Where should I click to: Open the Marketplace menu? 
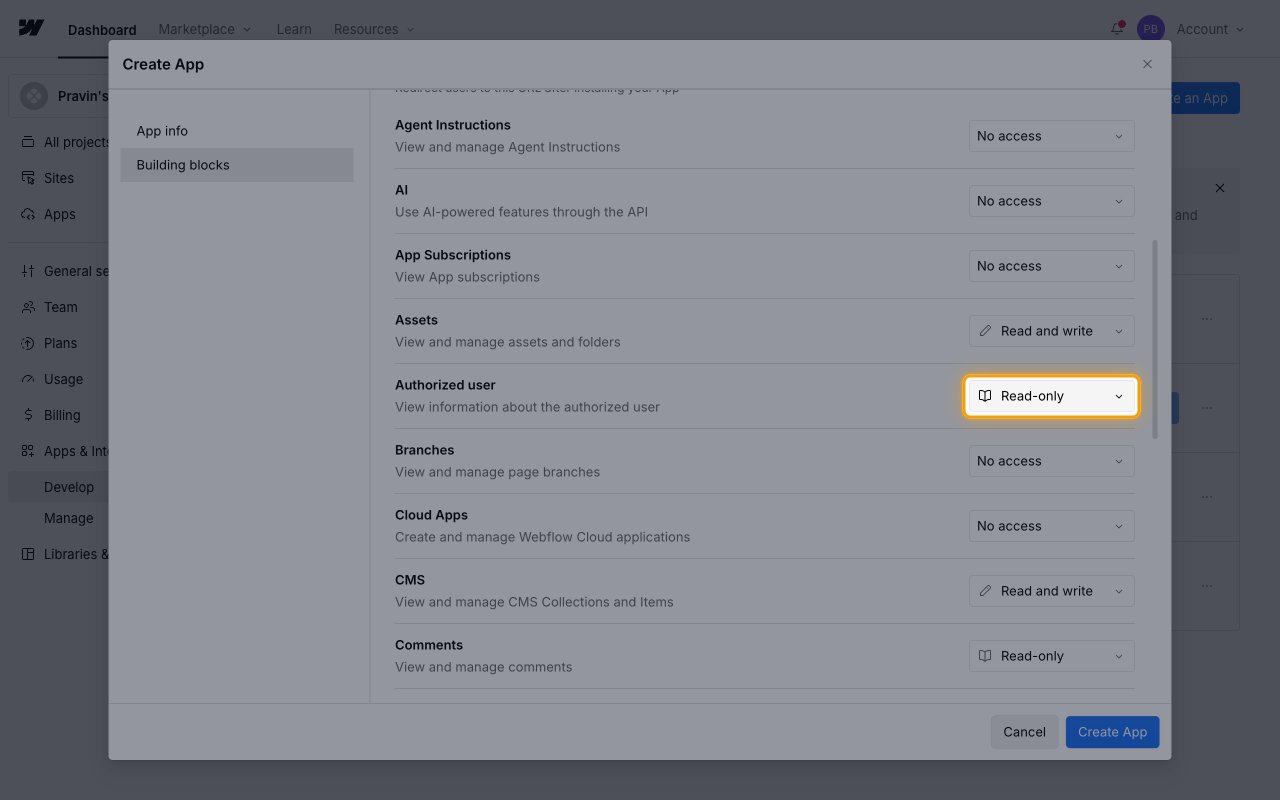pos(205,29)
